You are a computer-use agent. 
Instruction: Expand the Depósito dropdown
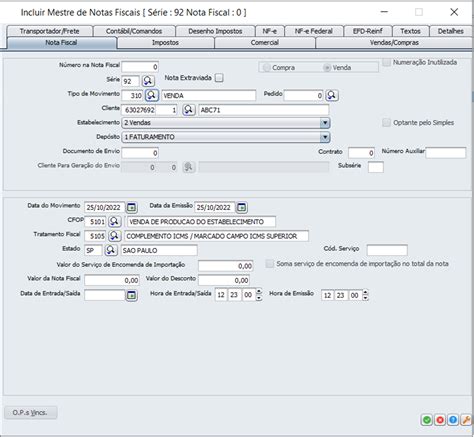click(325, 137)
